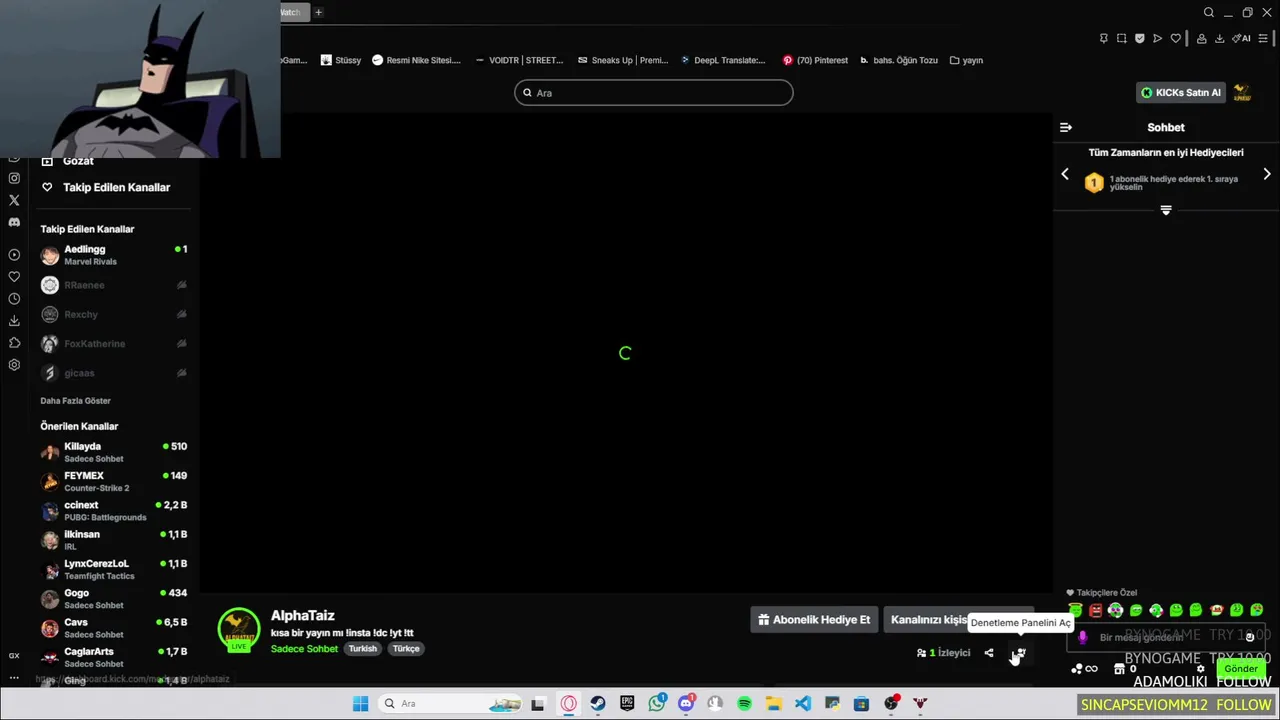Screen dimensions: 1280x720
Task: Send the chat message with Gönder
Action: pyautogui.click(x=1241, y=669)
